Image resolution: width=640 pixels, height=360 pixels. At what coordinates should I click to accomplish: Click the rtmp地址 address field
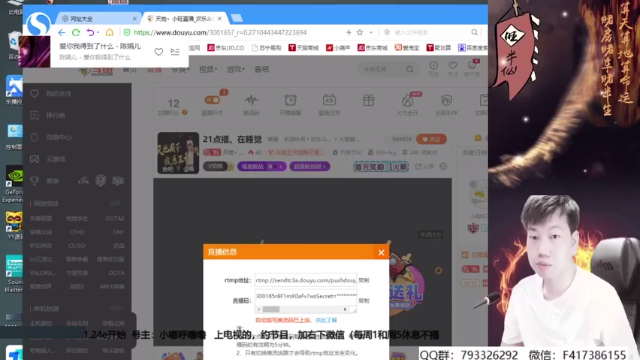point(305,280)
